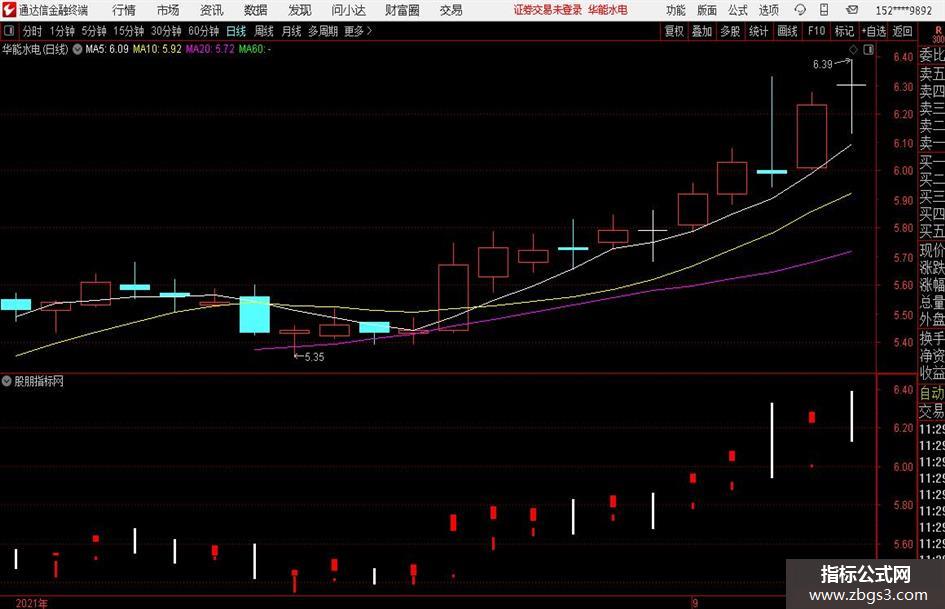The width and height of the screenshot is (945, 609).
Task: Open the 发现 menu
Action: pyautogui.click(x=300, y=10)
